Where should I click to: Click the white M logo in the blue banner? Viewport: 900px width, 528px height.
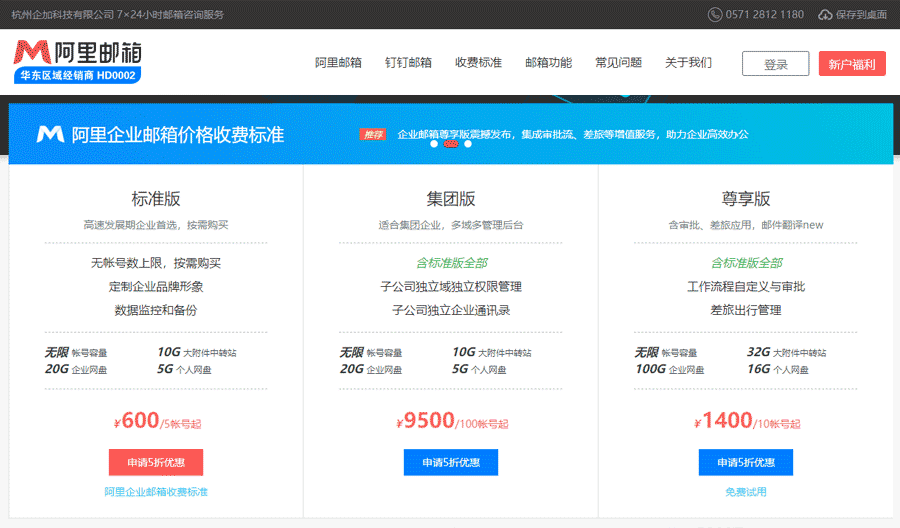[x=51, y=134]
